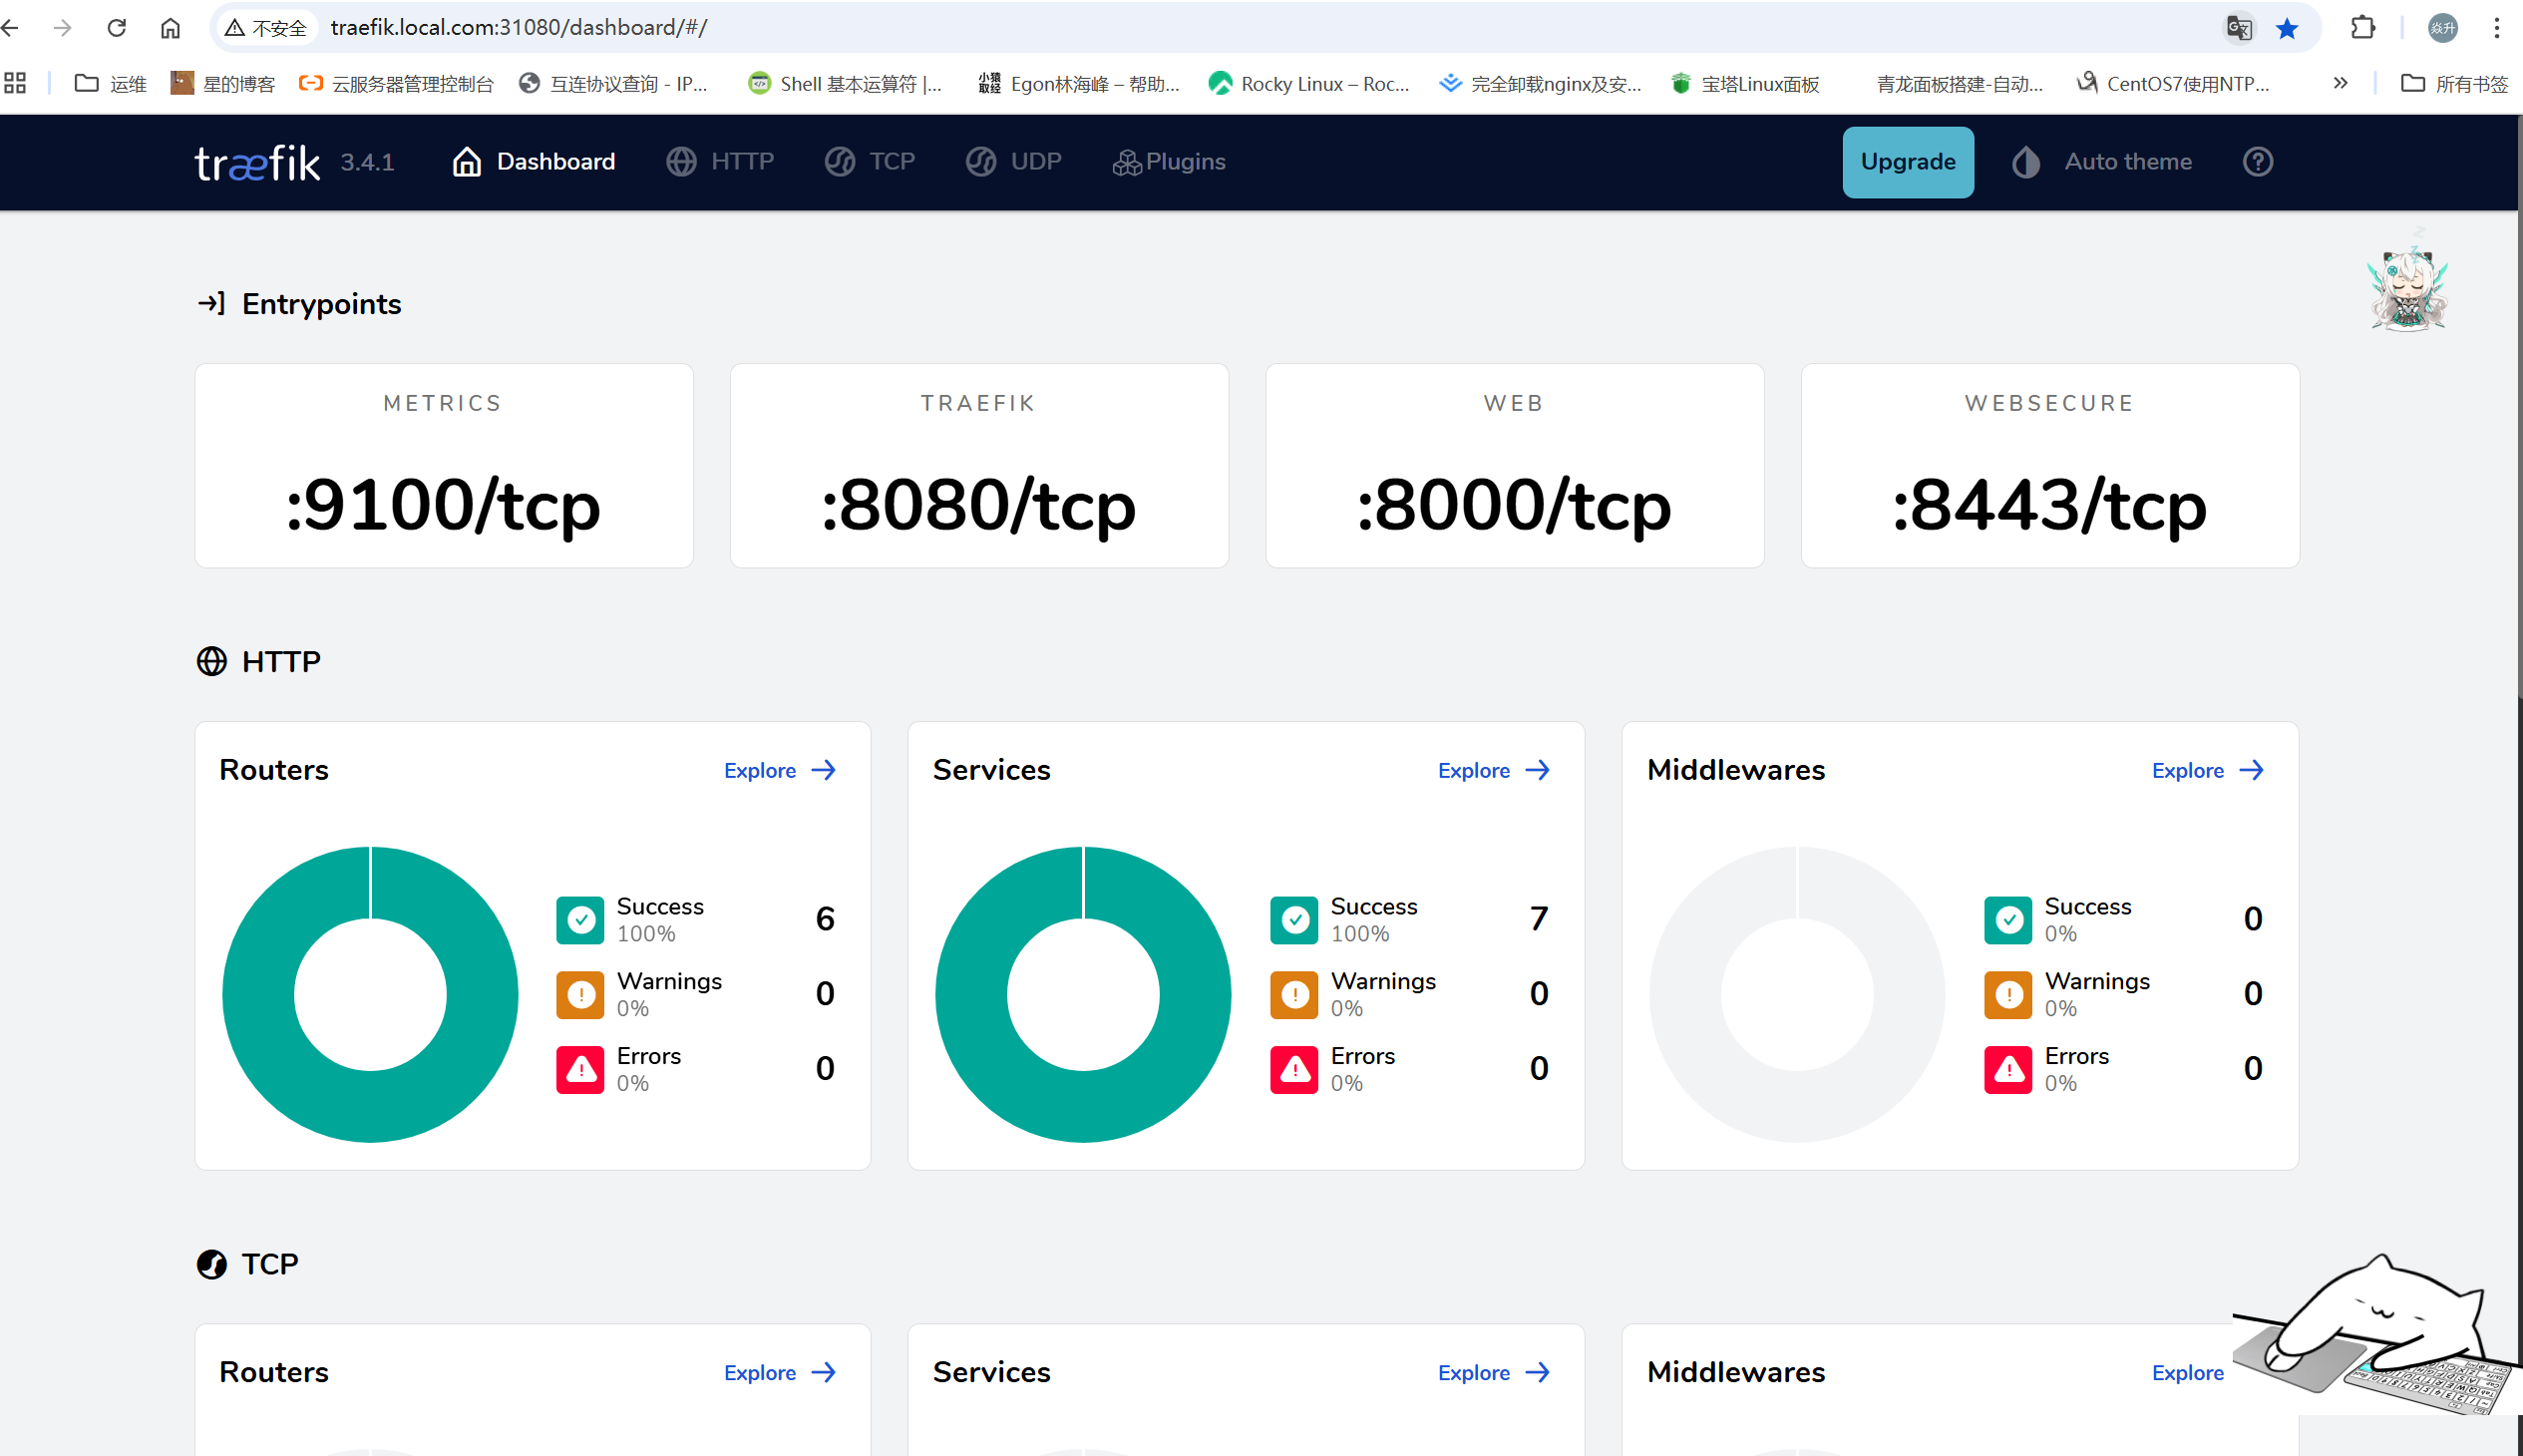Toggle the Auto theme setting

pos(2101,162)
